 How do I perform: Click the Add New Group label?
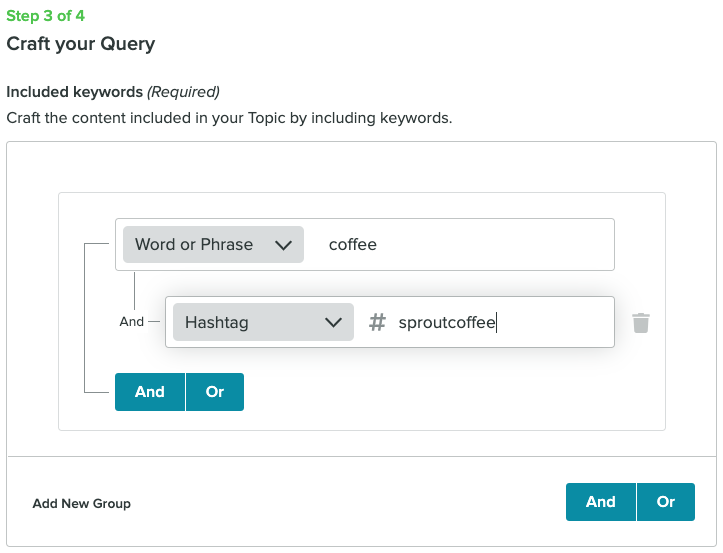[82, 503]
